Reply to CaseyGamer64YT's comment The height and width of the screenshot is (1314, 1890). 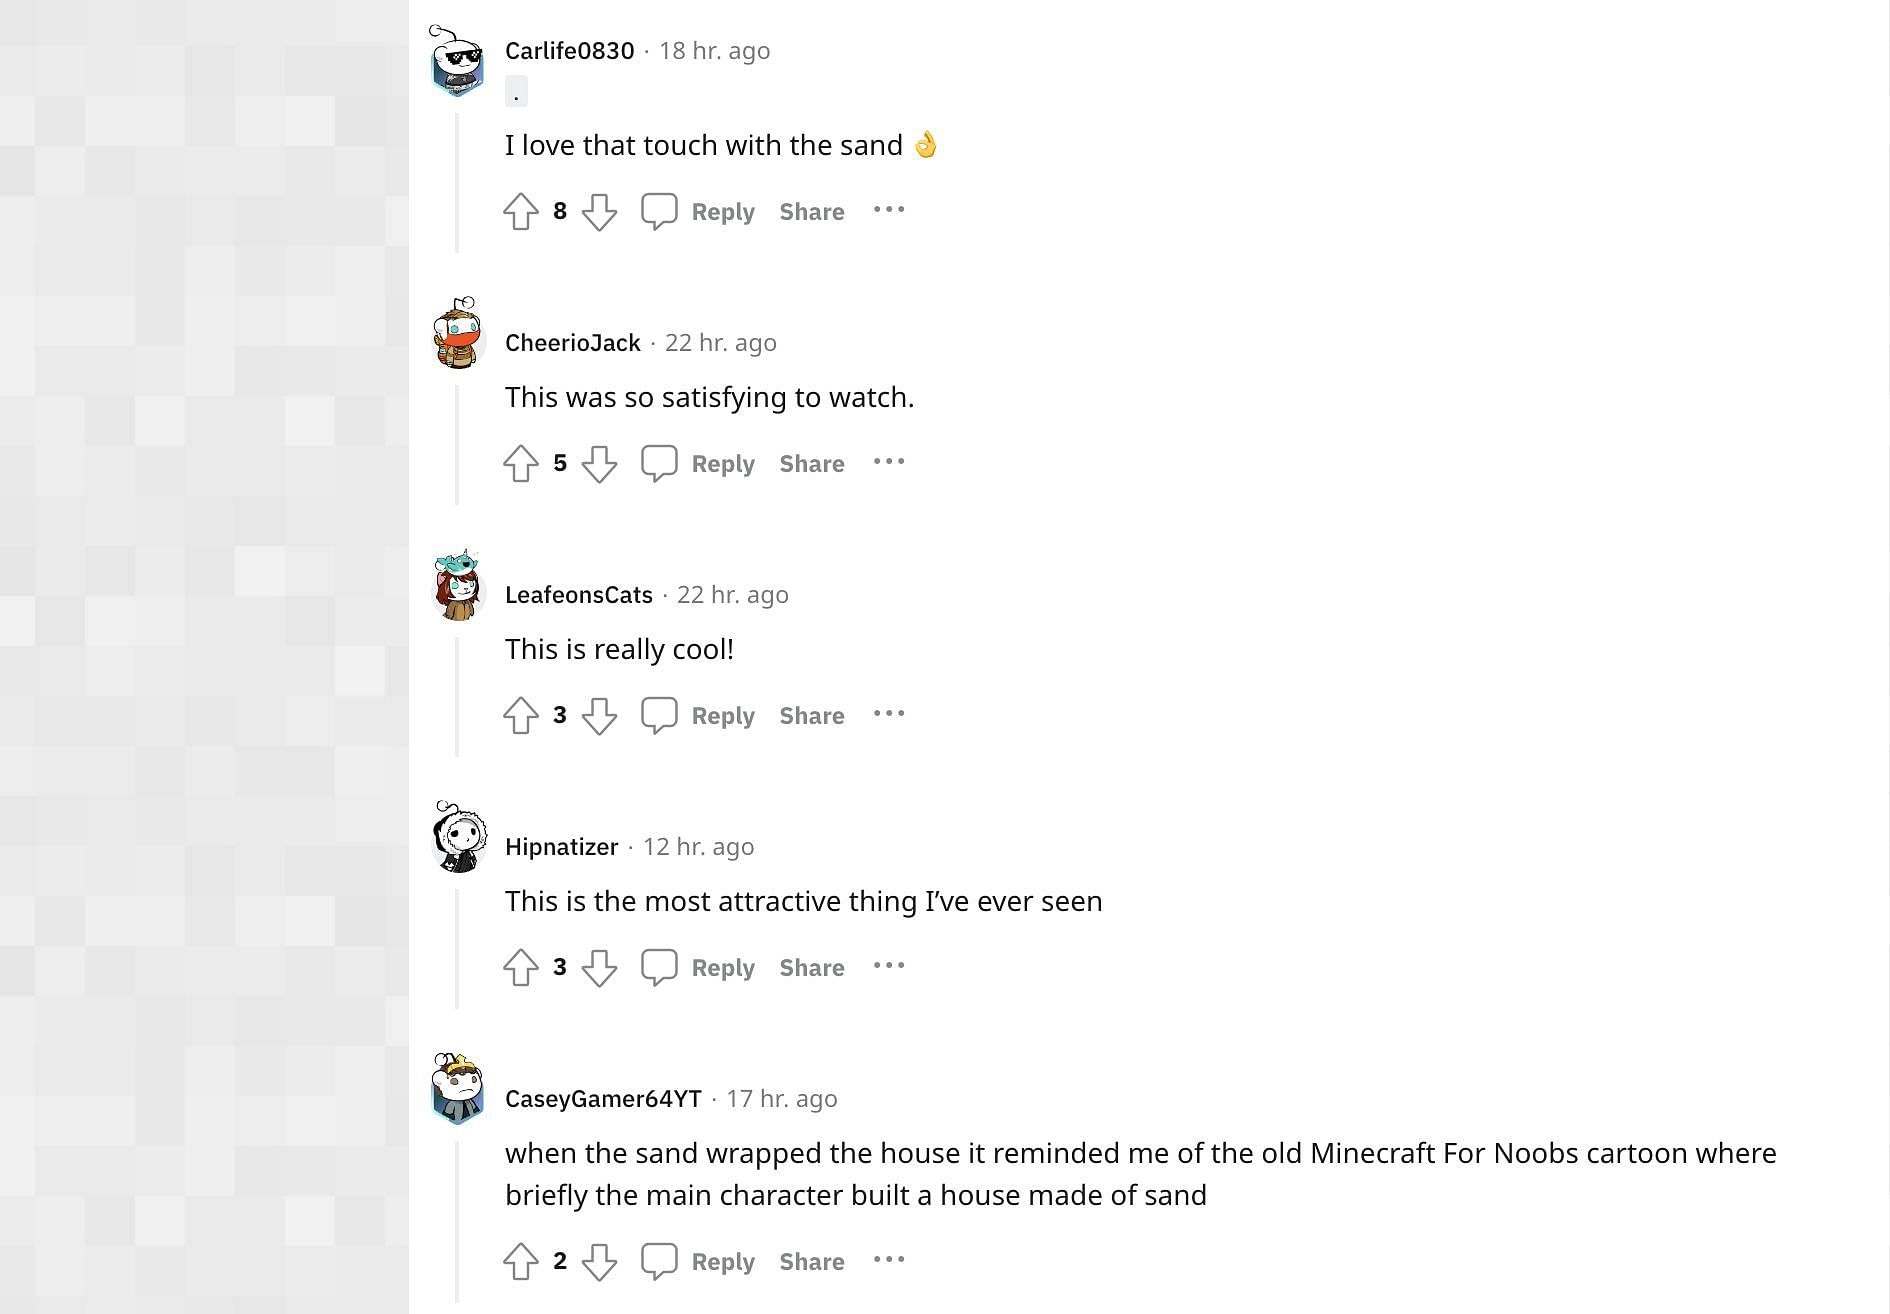pos(722,1262)
